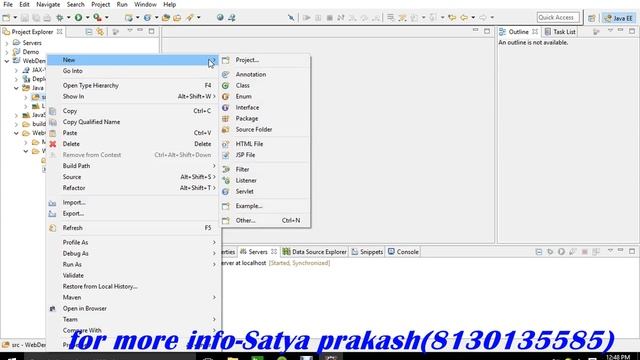Open Project Explorer View Menu triangle
The height and width of the screenshot is (360, 640).
129,31
